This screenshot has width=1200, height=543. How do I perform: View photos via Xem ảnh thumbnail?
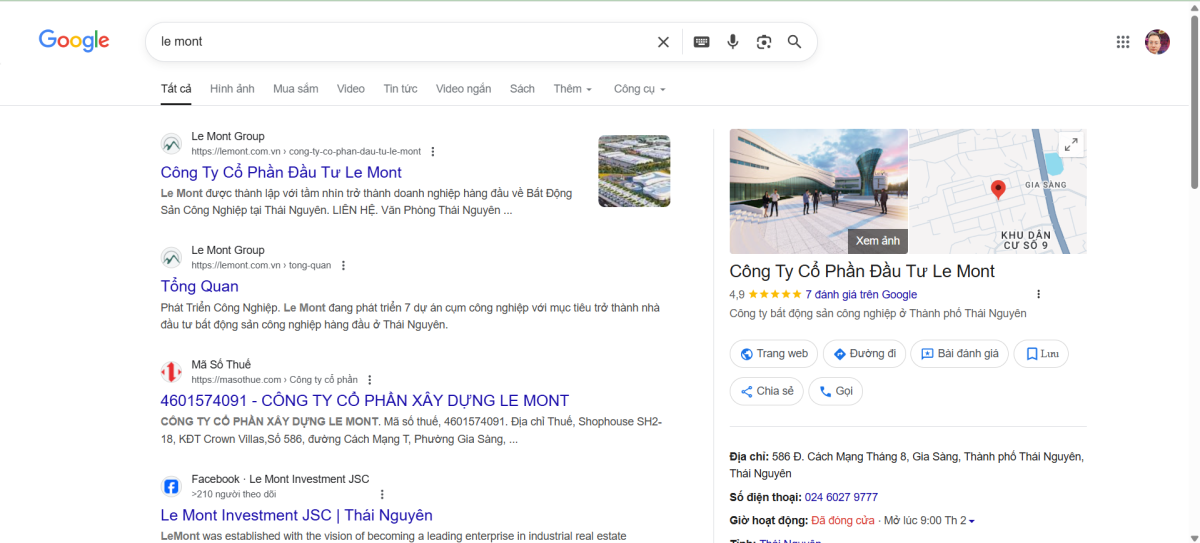click(x=877, y=241)
